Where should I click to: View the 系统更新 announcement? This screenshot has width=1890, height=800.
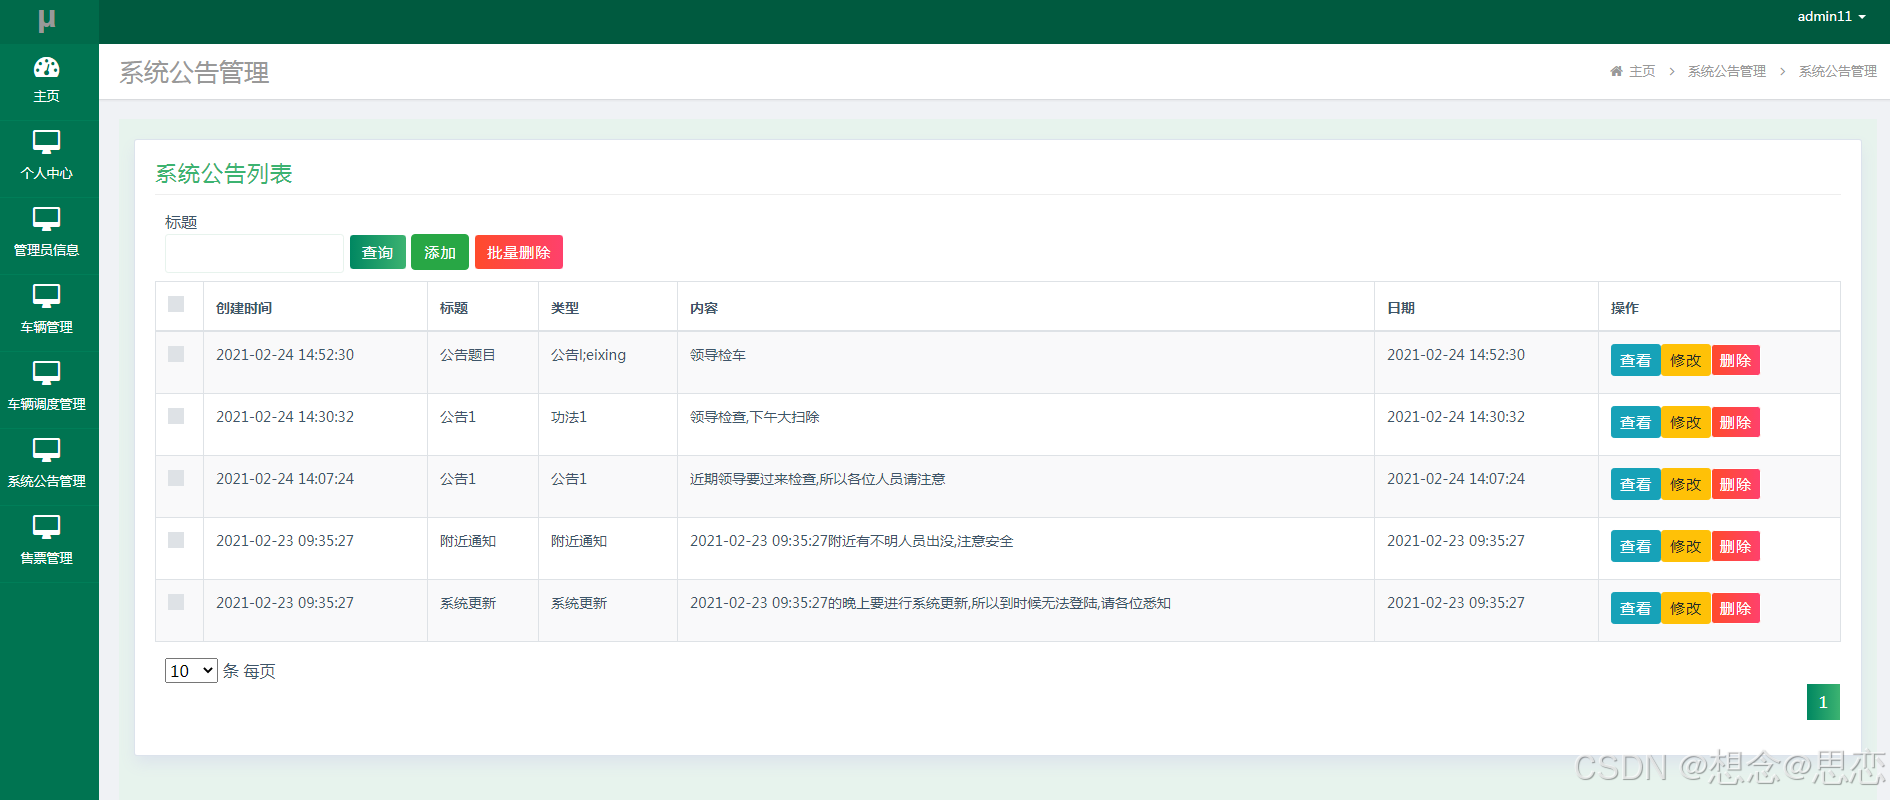[x=1636, y=608]
